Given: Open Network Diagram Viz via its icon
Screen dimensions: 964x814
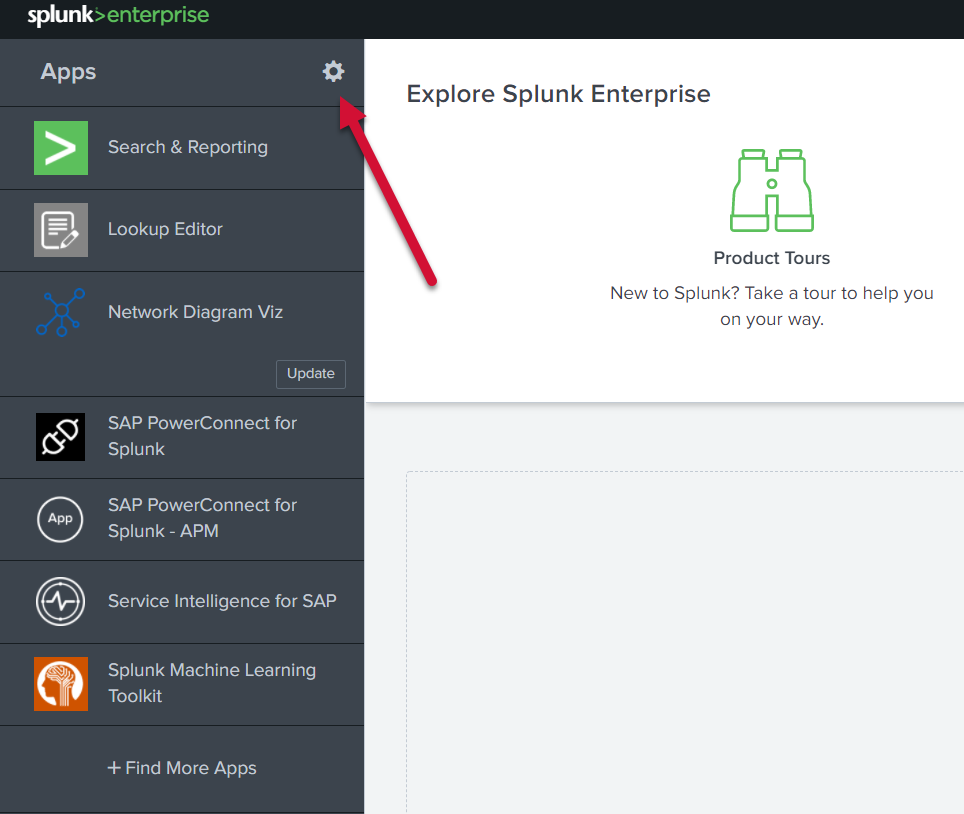Looking at the screenshot, I should (x=60, y=312).
